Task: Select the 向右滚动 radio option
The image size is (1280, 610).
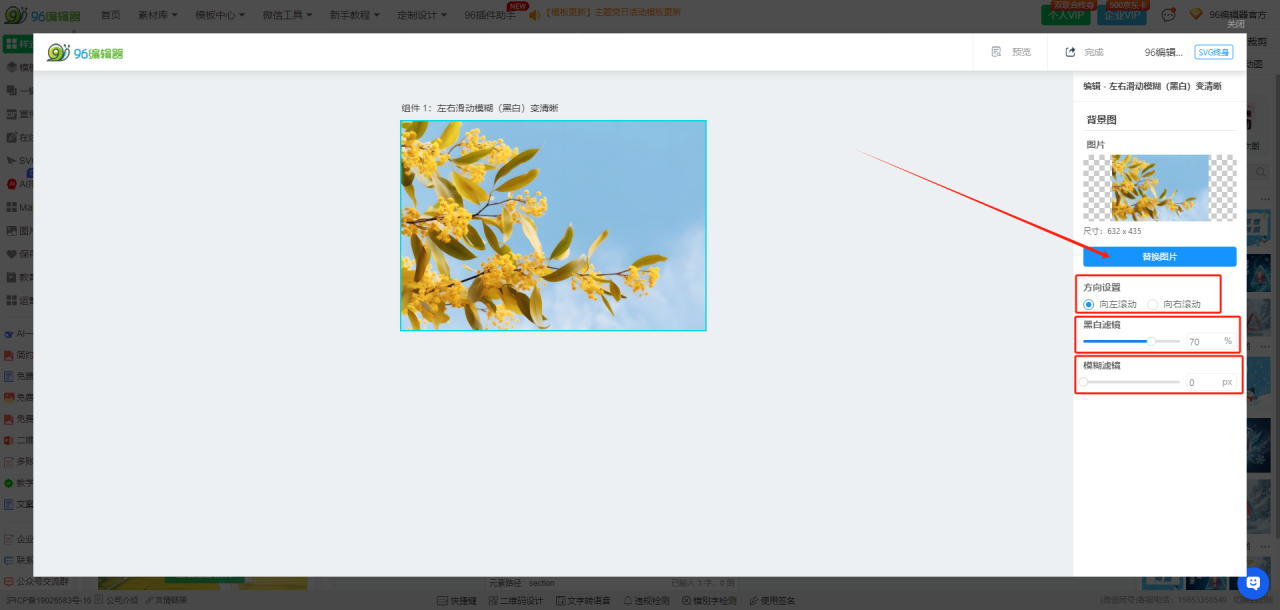Action: point(1153,304)
